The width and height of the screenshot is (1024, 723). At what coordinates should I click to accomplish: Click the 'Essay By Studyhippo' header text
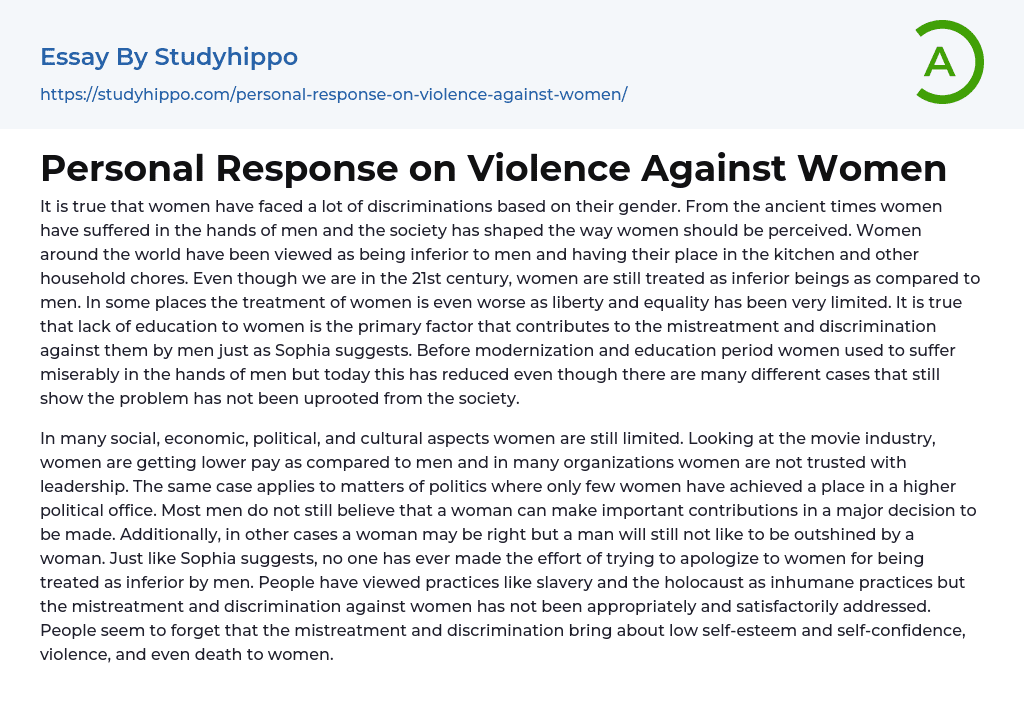169,57
